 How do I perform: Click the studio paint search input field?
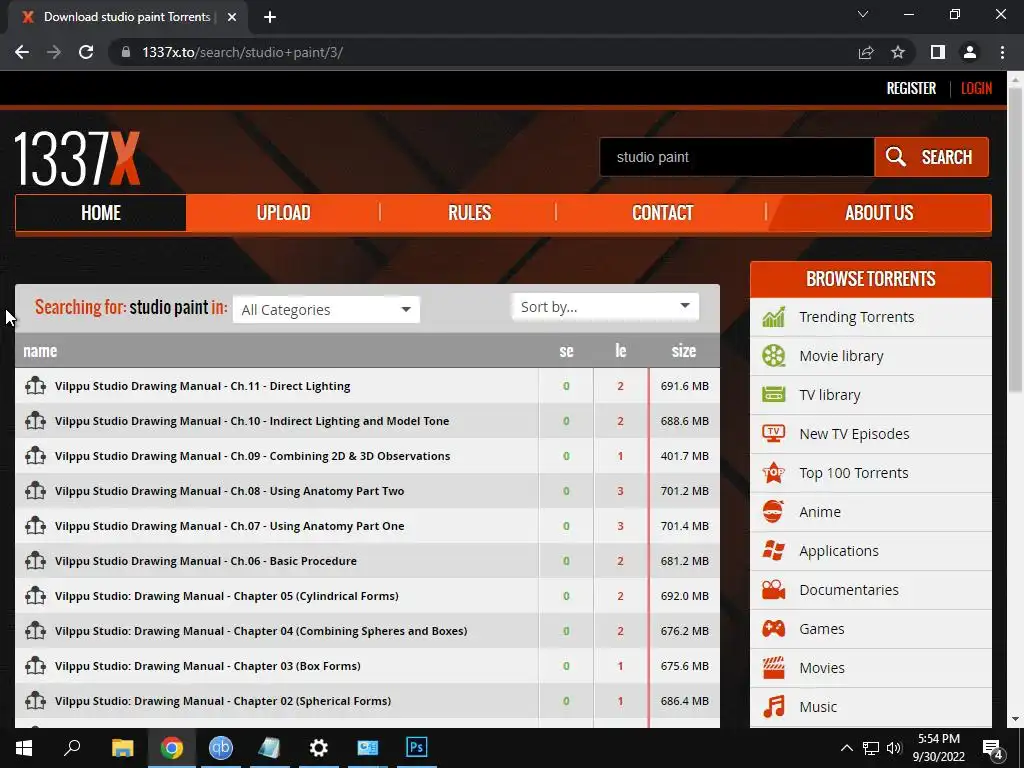tap(737, 157)
